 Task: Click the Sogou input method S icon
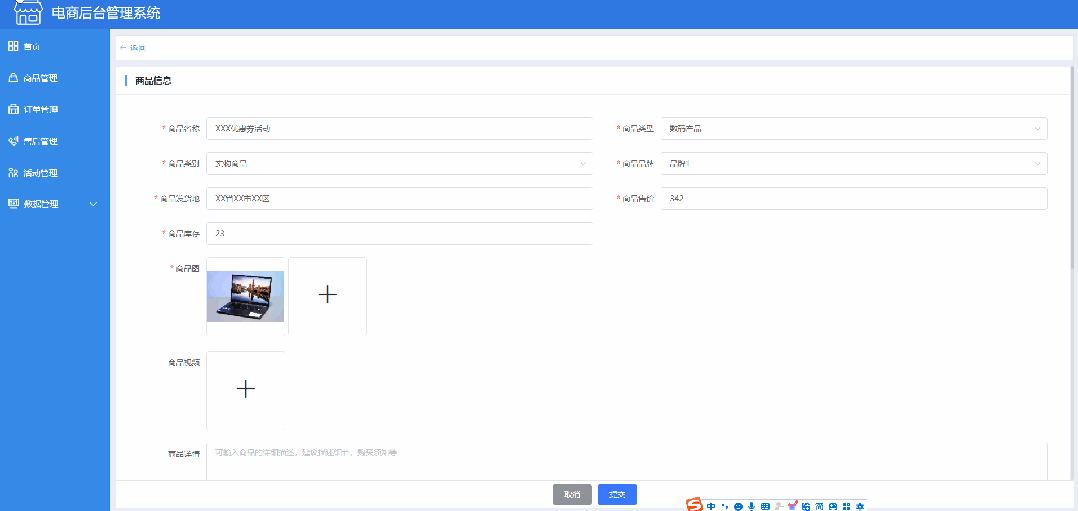pos(694,505)
